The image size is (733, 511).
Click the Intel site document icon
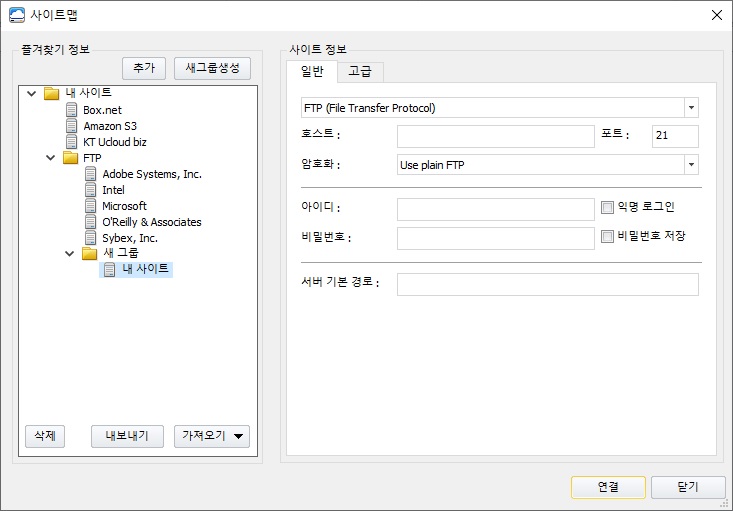click(91, 190)
